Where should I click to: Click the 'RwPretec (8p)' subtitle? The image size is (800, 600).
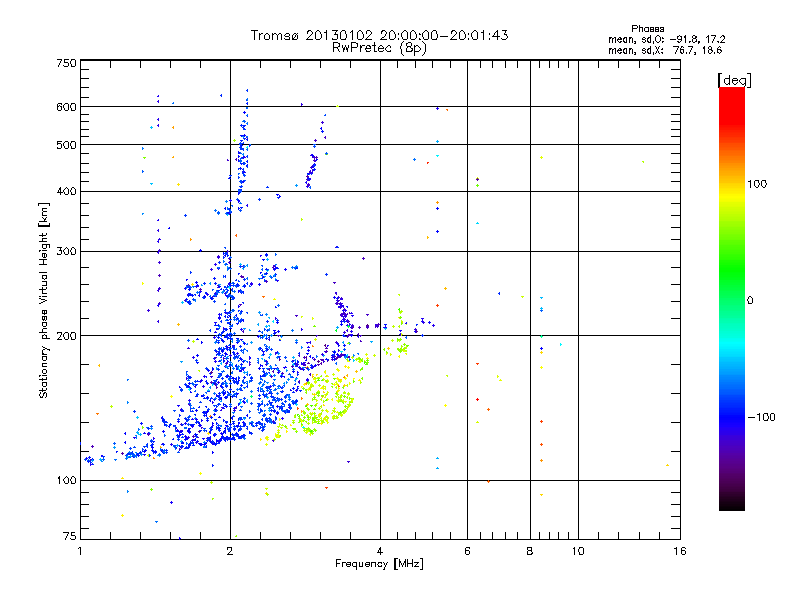pos(379,48)
